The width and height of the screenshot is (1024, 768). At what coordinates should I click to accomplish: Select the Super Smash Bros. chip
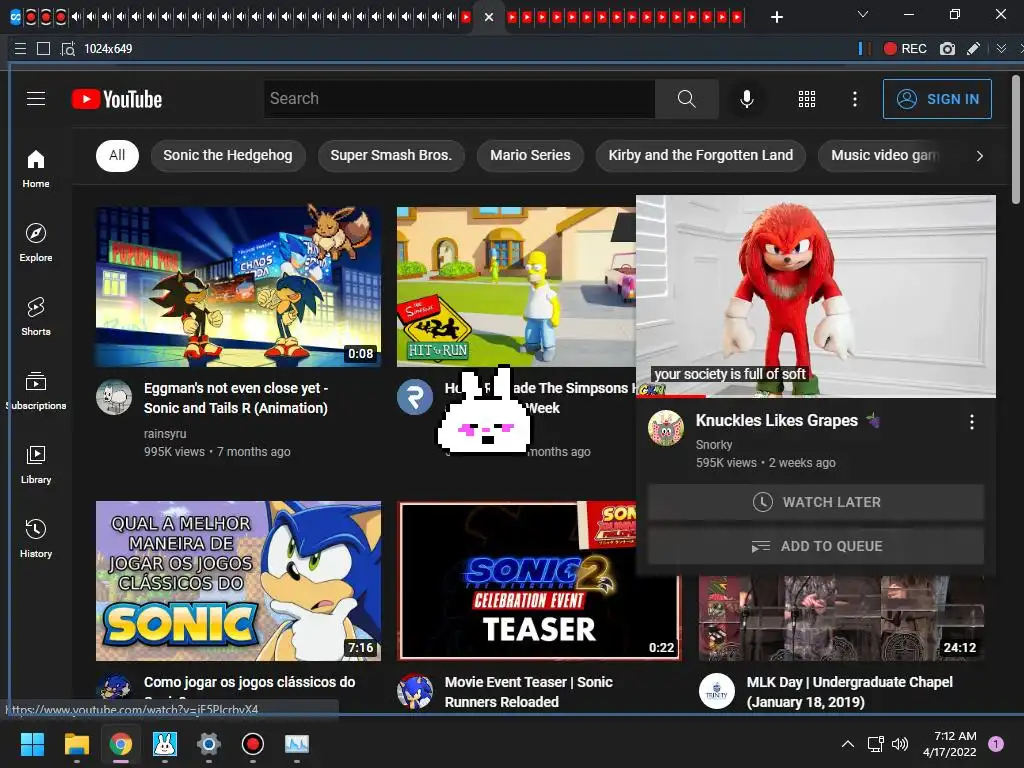[x=391, y=155]
